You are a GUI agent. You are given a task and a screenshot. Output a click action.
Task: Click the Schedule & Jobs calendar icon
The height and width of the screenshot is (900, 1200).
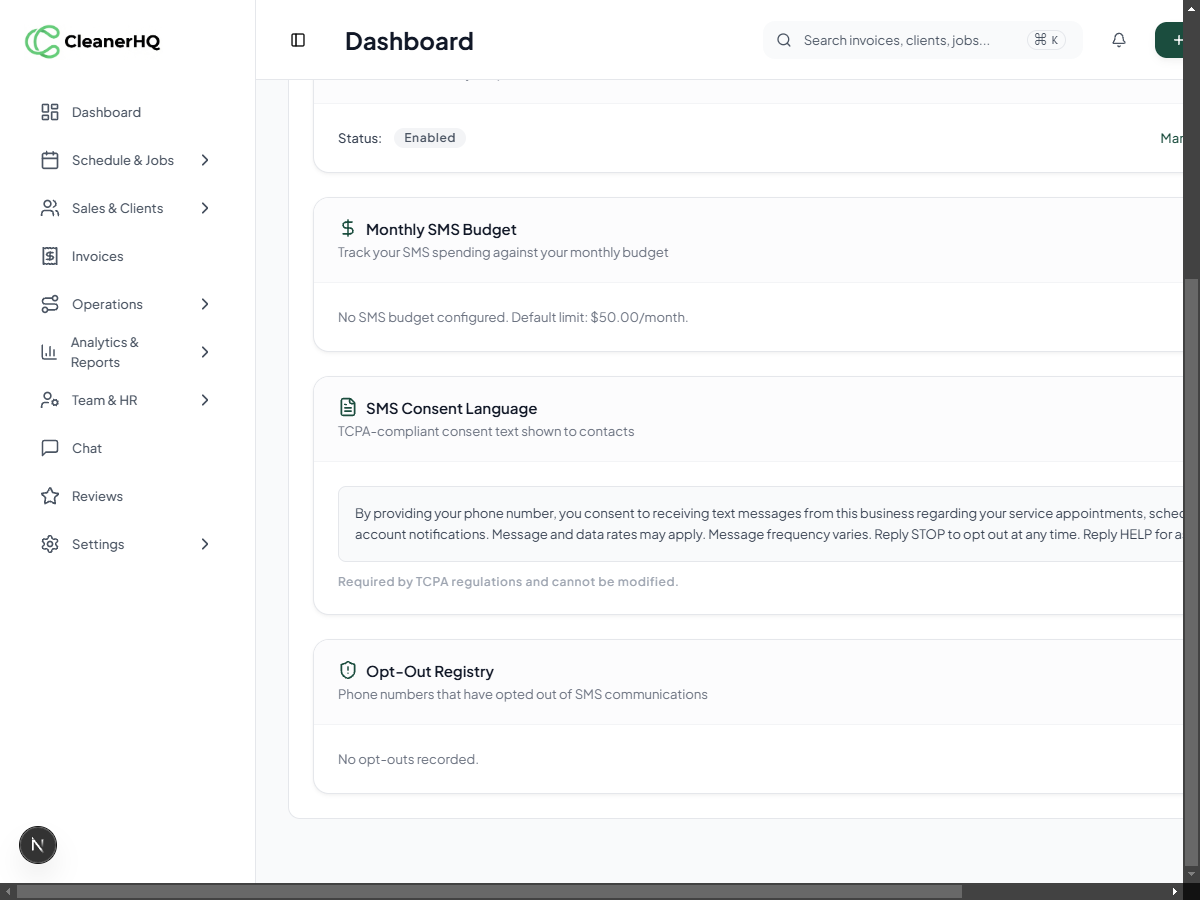click(50, 160)
